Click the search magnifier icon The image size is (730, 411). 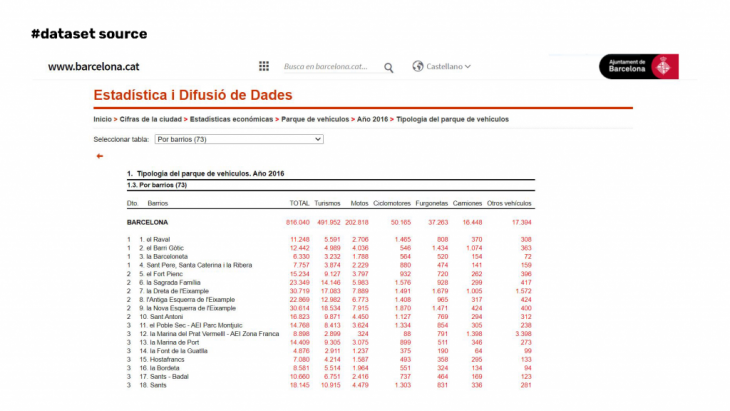[x=389, y=67]
